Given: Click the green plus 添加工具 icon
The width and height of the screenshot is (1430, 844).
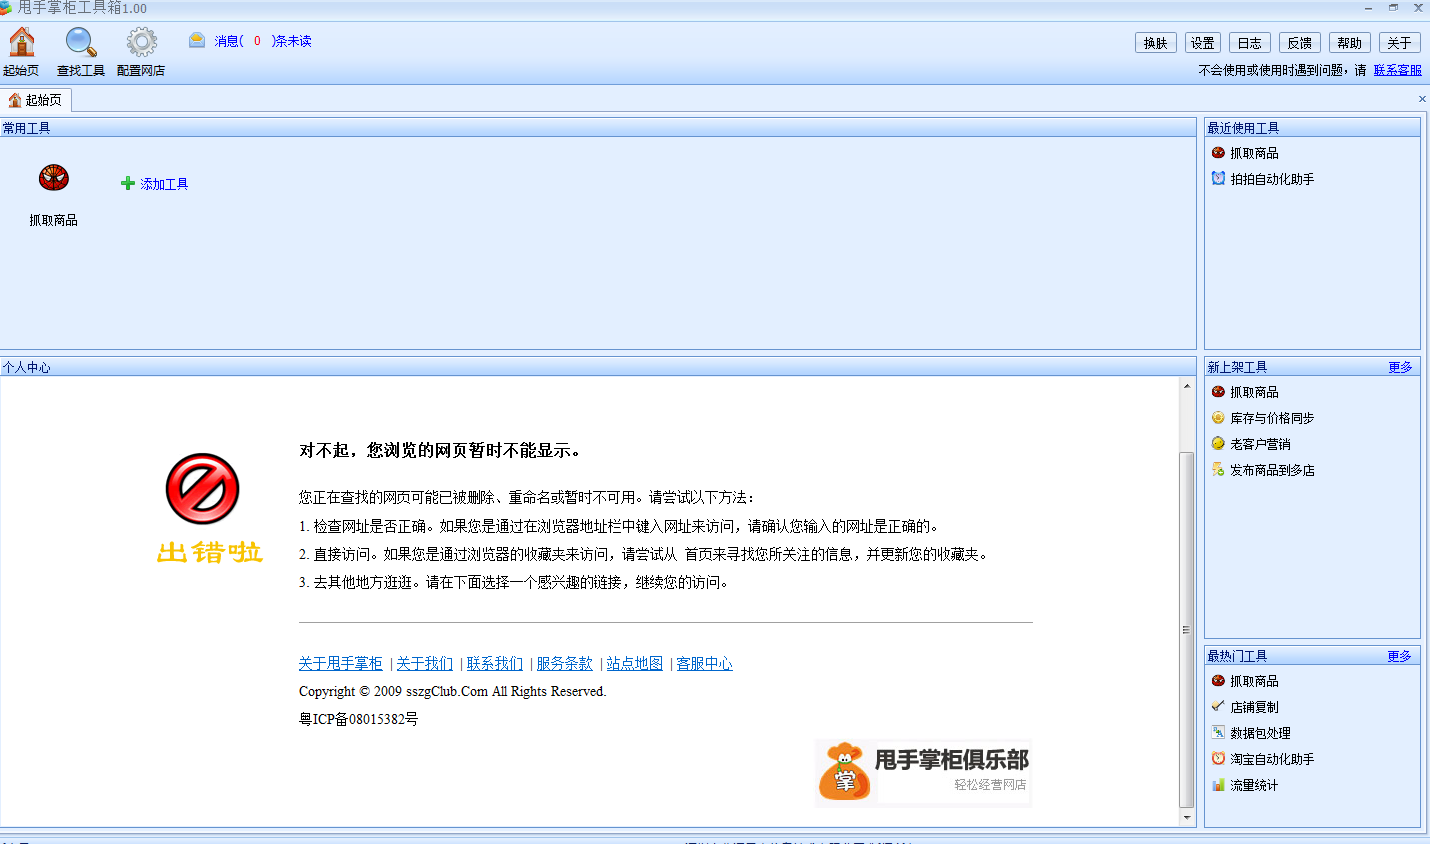Looking at the screenshot, I should pyautogui.click(x=127, y=184).
